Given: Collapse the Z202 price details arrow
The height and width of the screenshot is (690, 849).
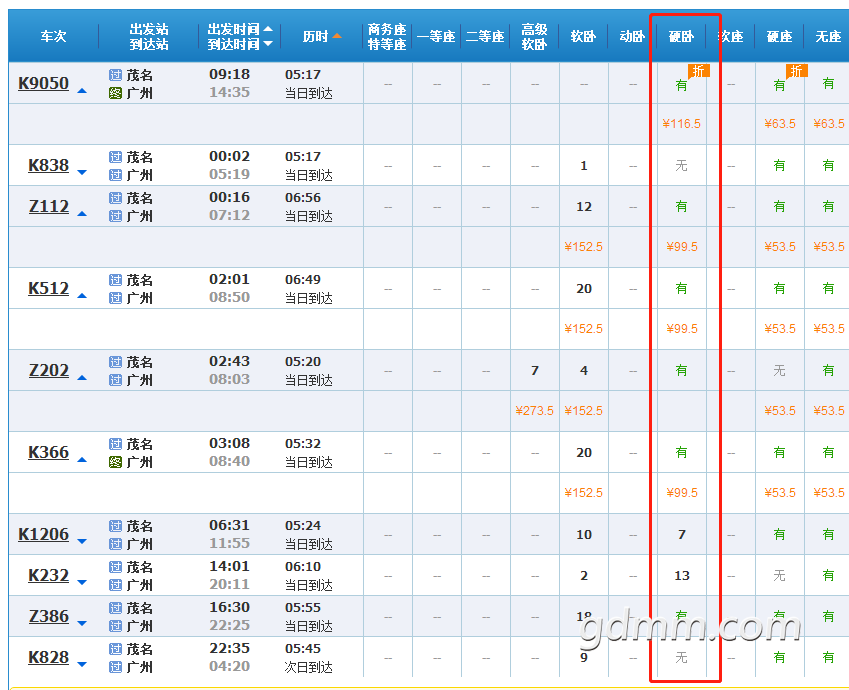Looking at the screenshot, I should (82, 377).
